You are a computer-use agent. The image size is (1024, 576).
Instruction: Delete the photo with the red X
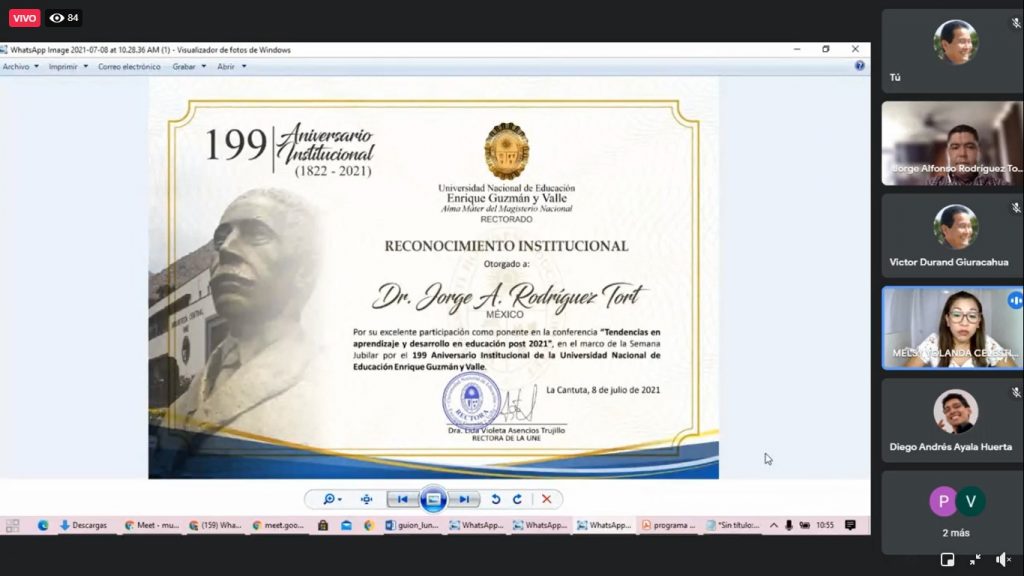(x=547, y=500)
